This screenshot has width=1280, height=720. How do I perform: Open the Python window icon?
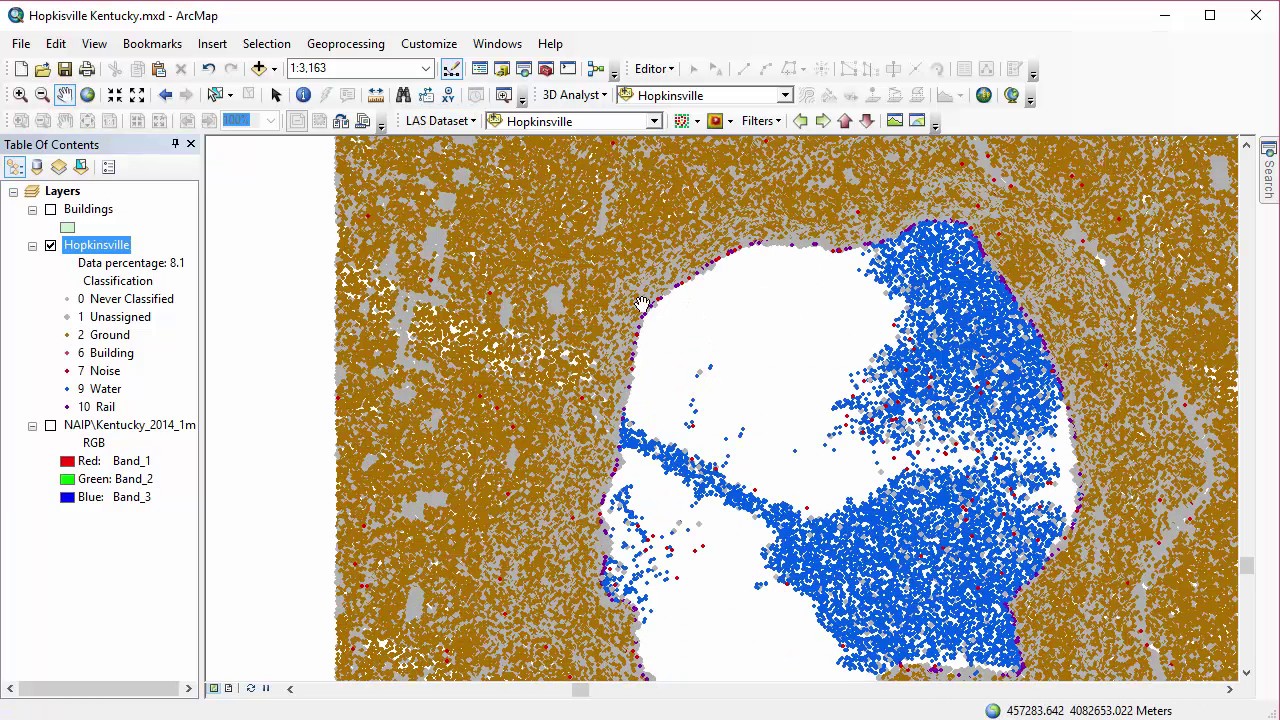568,68
